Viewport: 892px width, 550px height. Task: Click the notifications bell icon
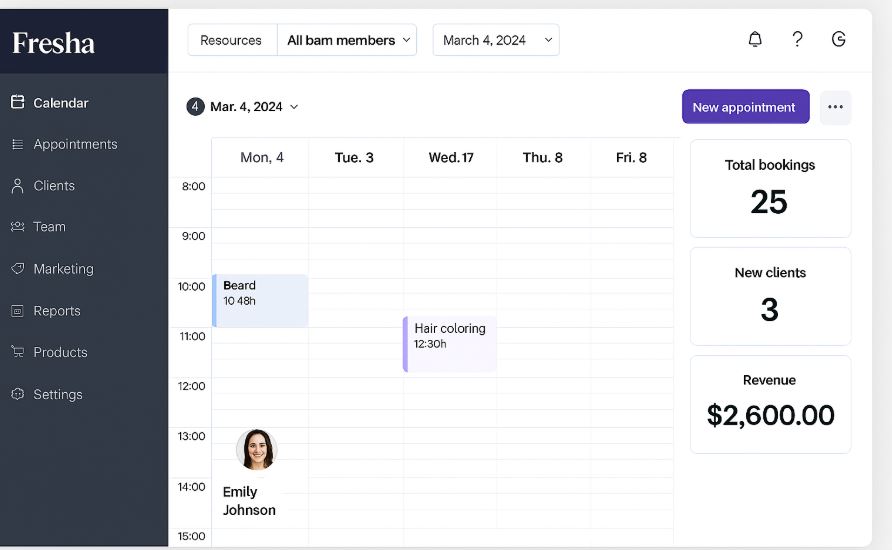(x=755, y=39)
